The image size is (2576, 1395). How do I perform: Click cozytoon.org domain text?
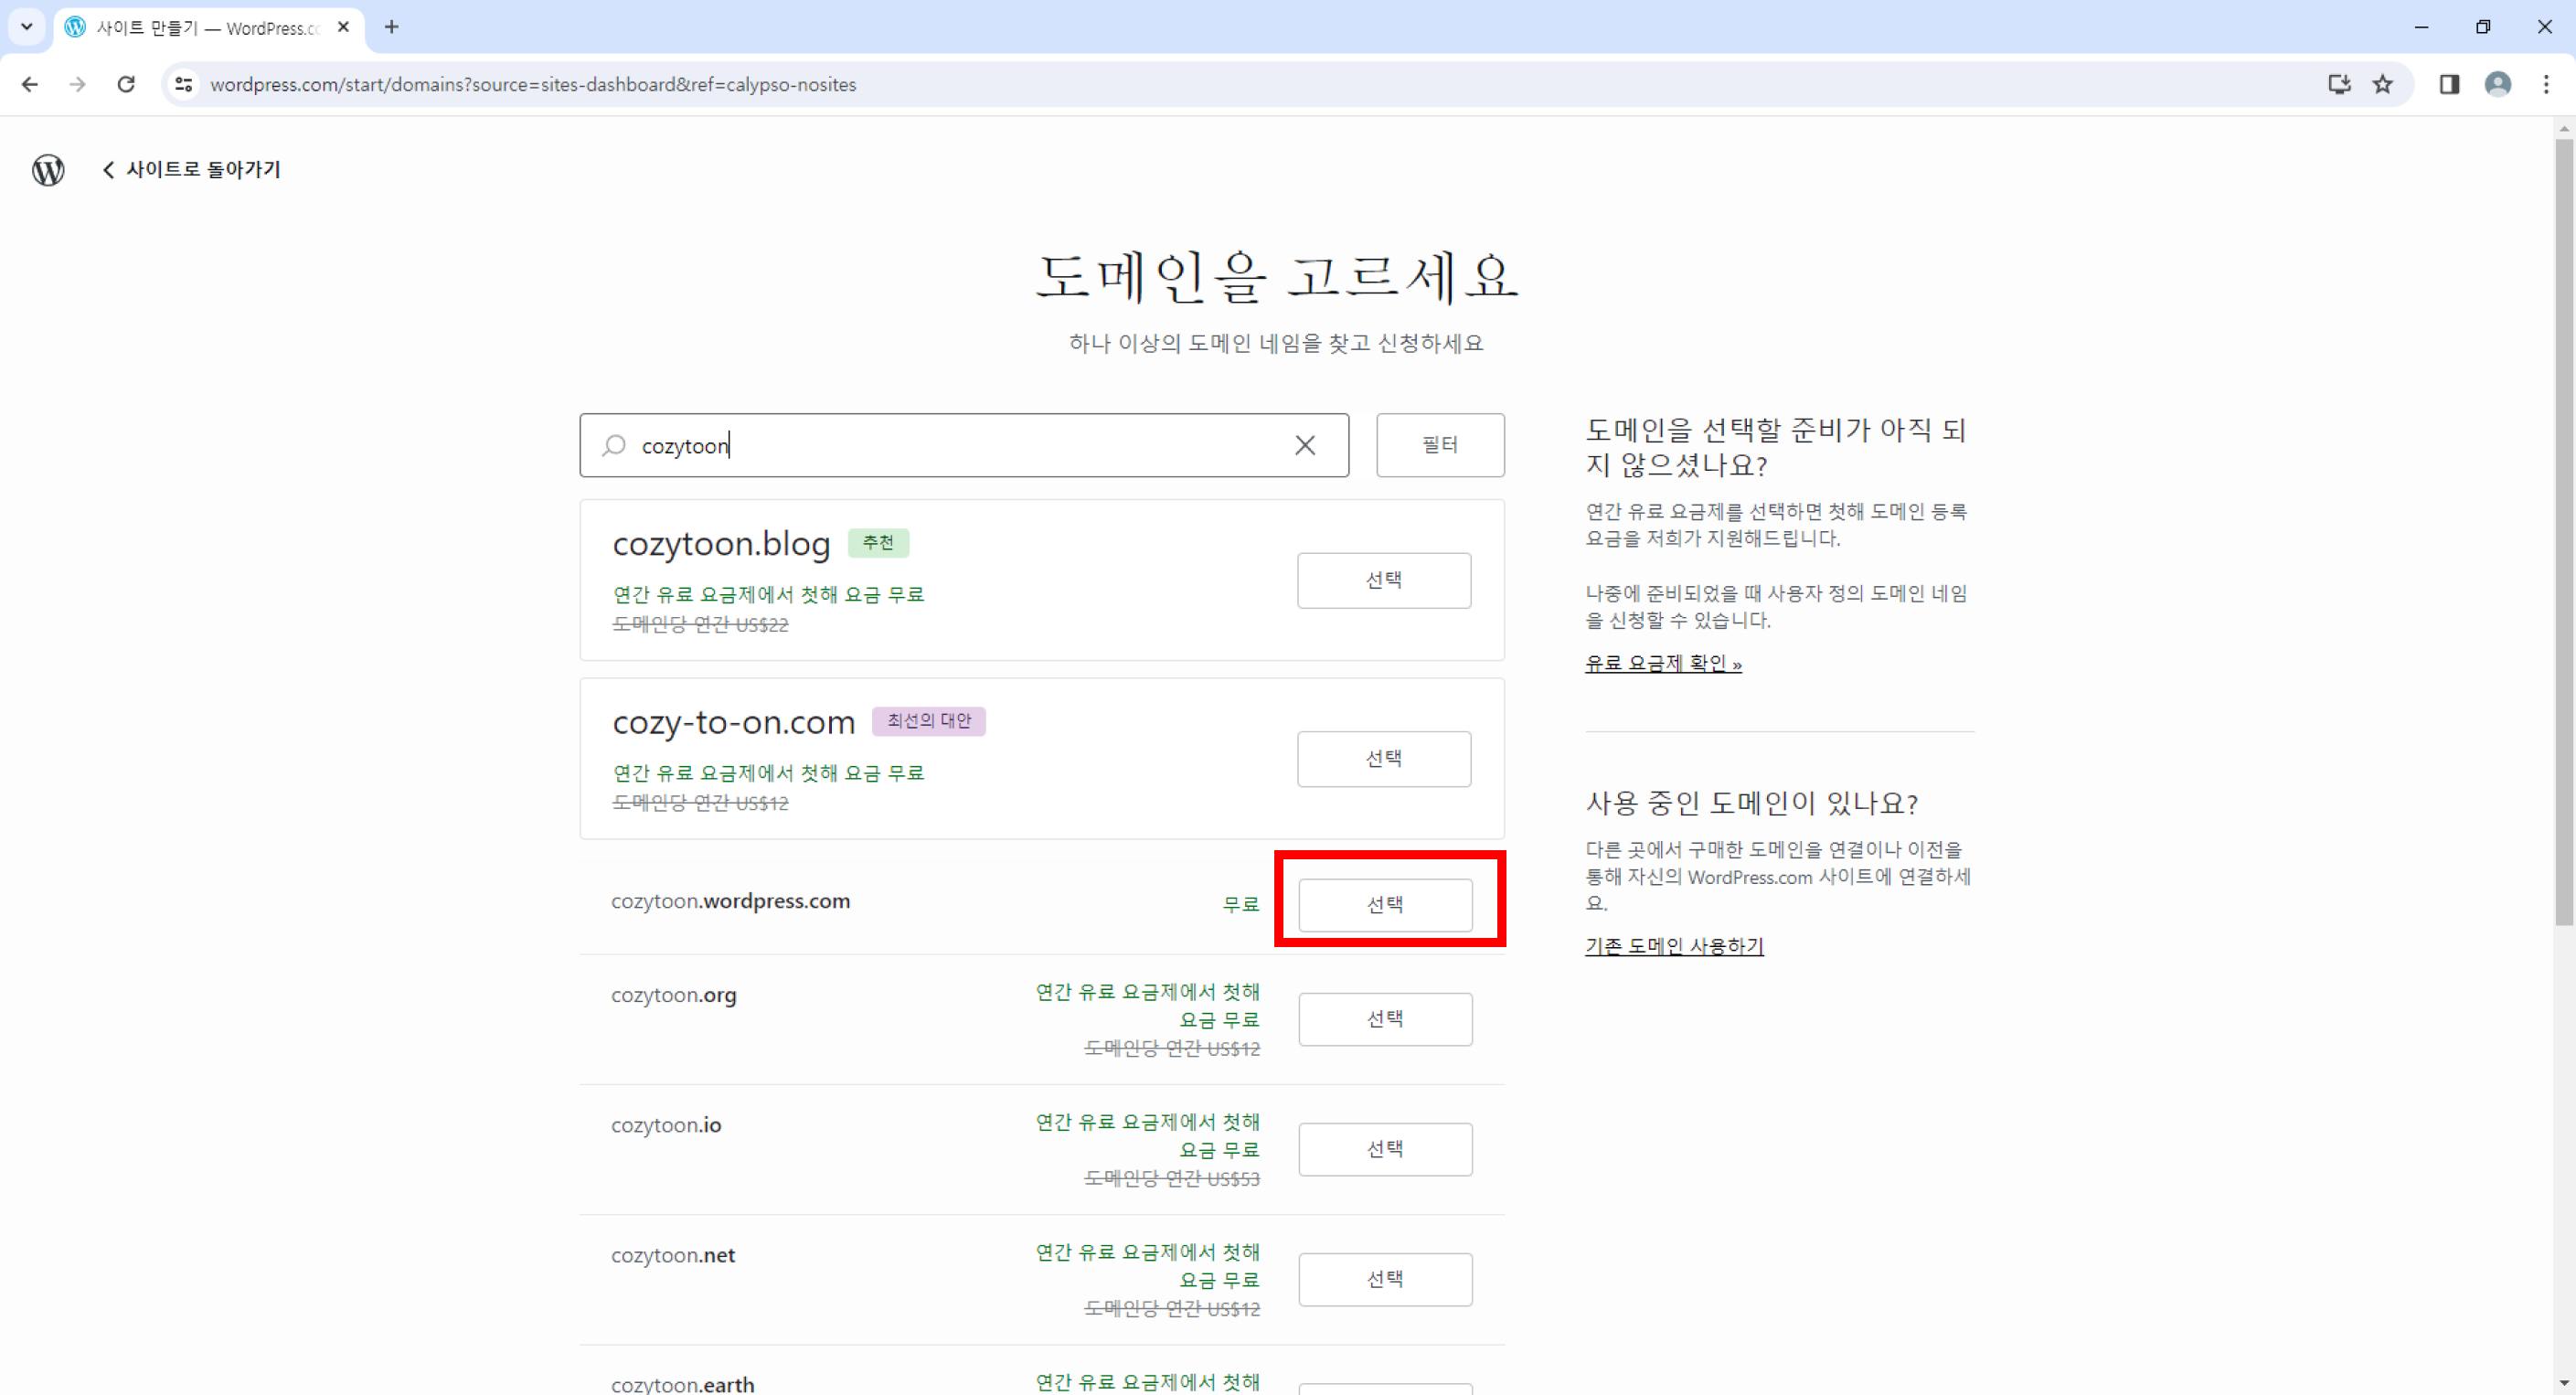[x=674, y=995]
